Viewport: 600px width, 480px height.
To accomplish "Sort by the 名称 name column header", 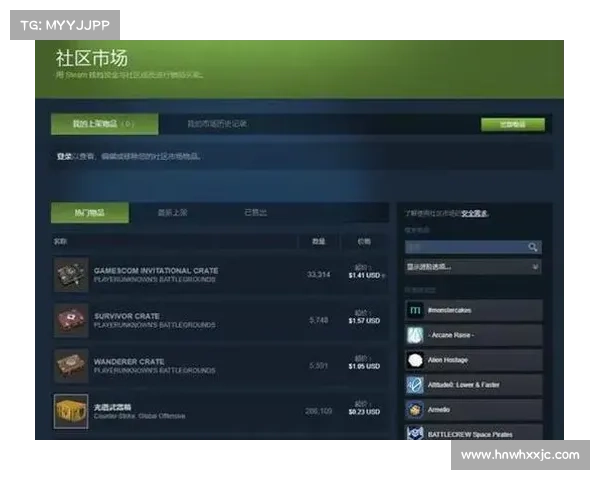I will pos(60,242).
